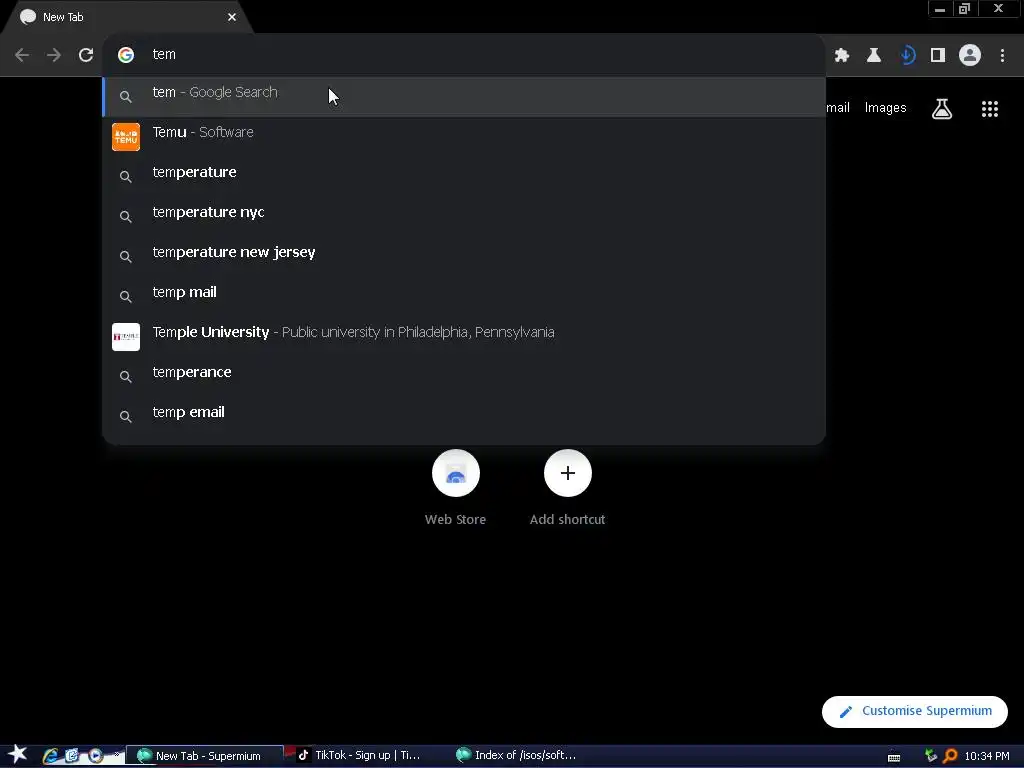Choose the 'temperature nyc' suggestion
This screenshot has width=1024, height=768.
click(x=464, y=216)
